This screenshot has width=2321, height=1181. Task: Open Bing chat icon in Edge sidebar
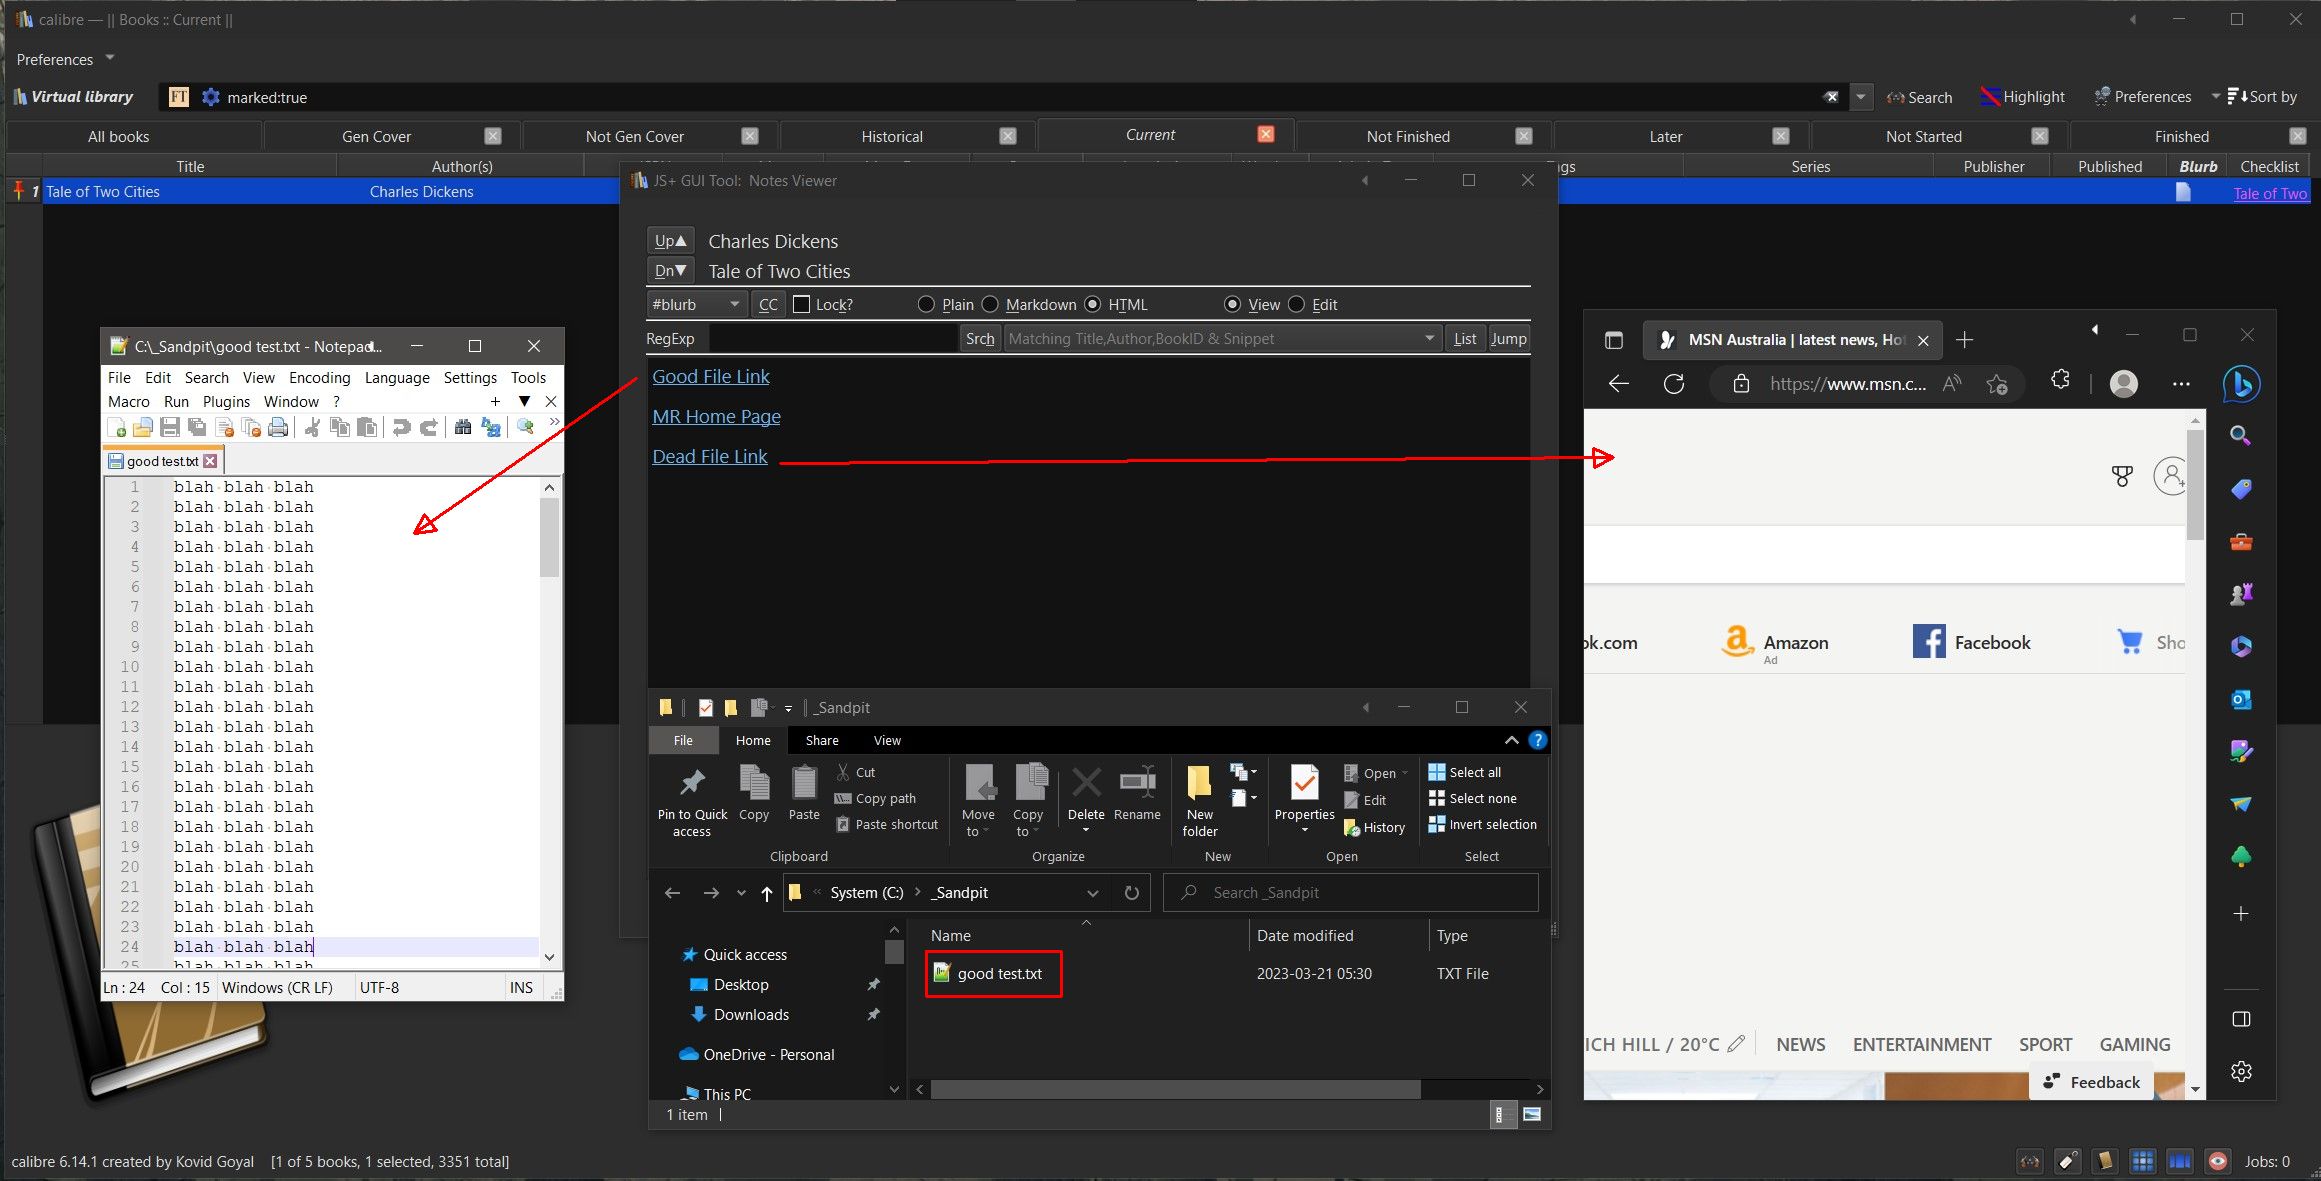point(2241,384)
